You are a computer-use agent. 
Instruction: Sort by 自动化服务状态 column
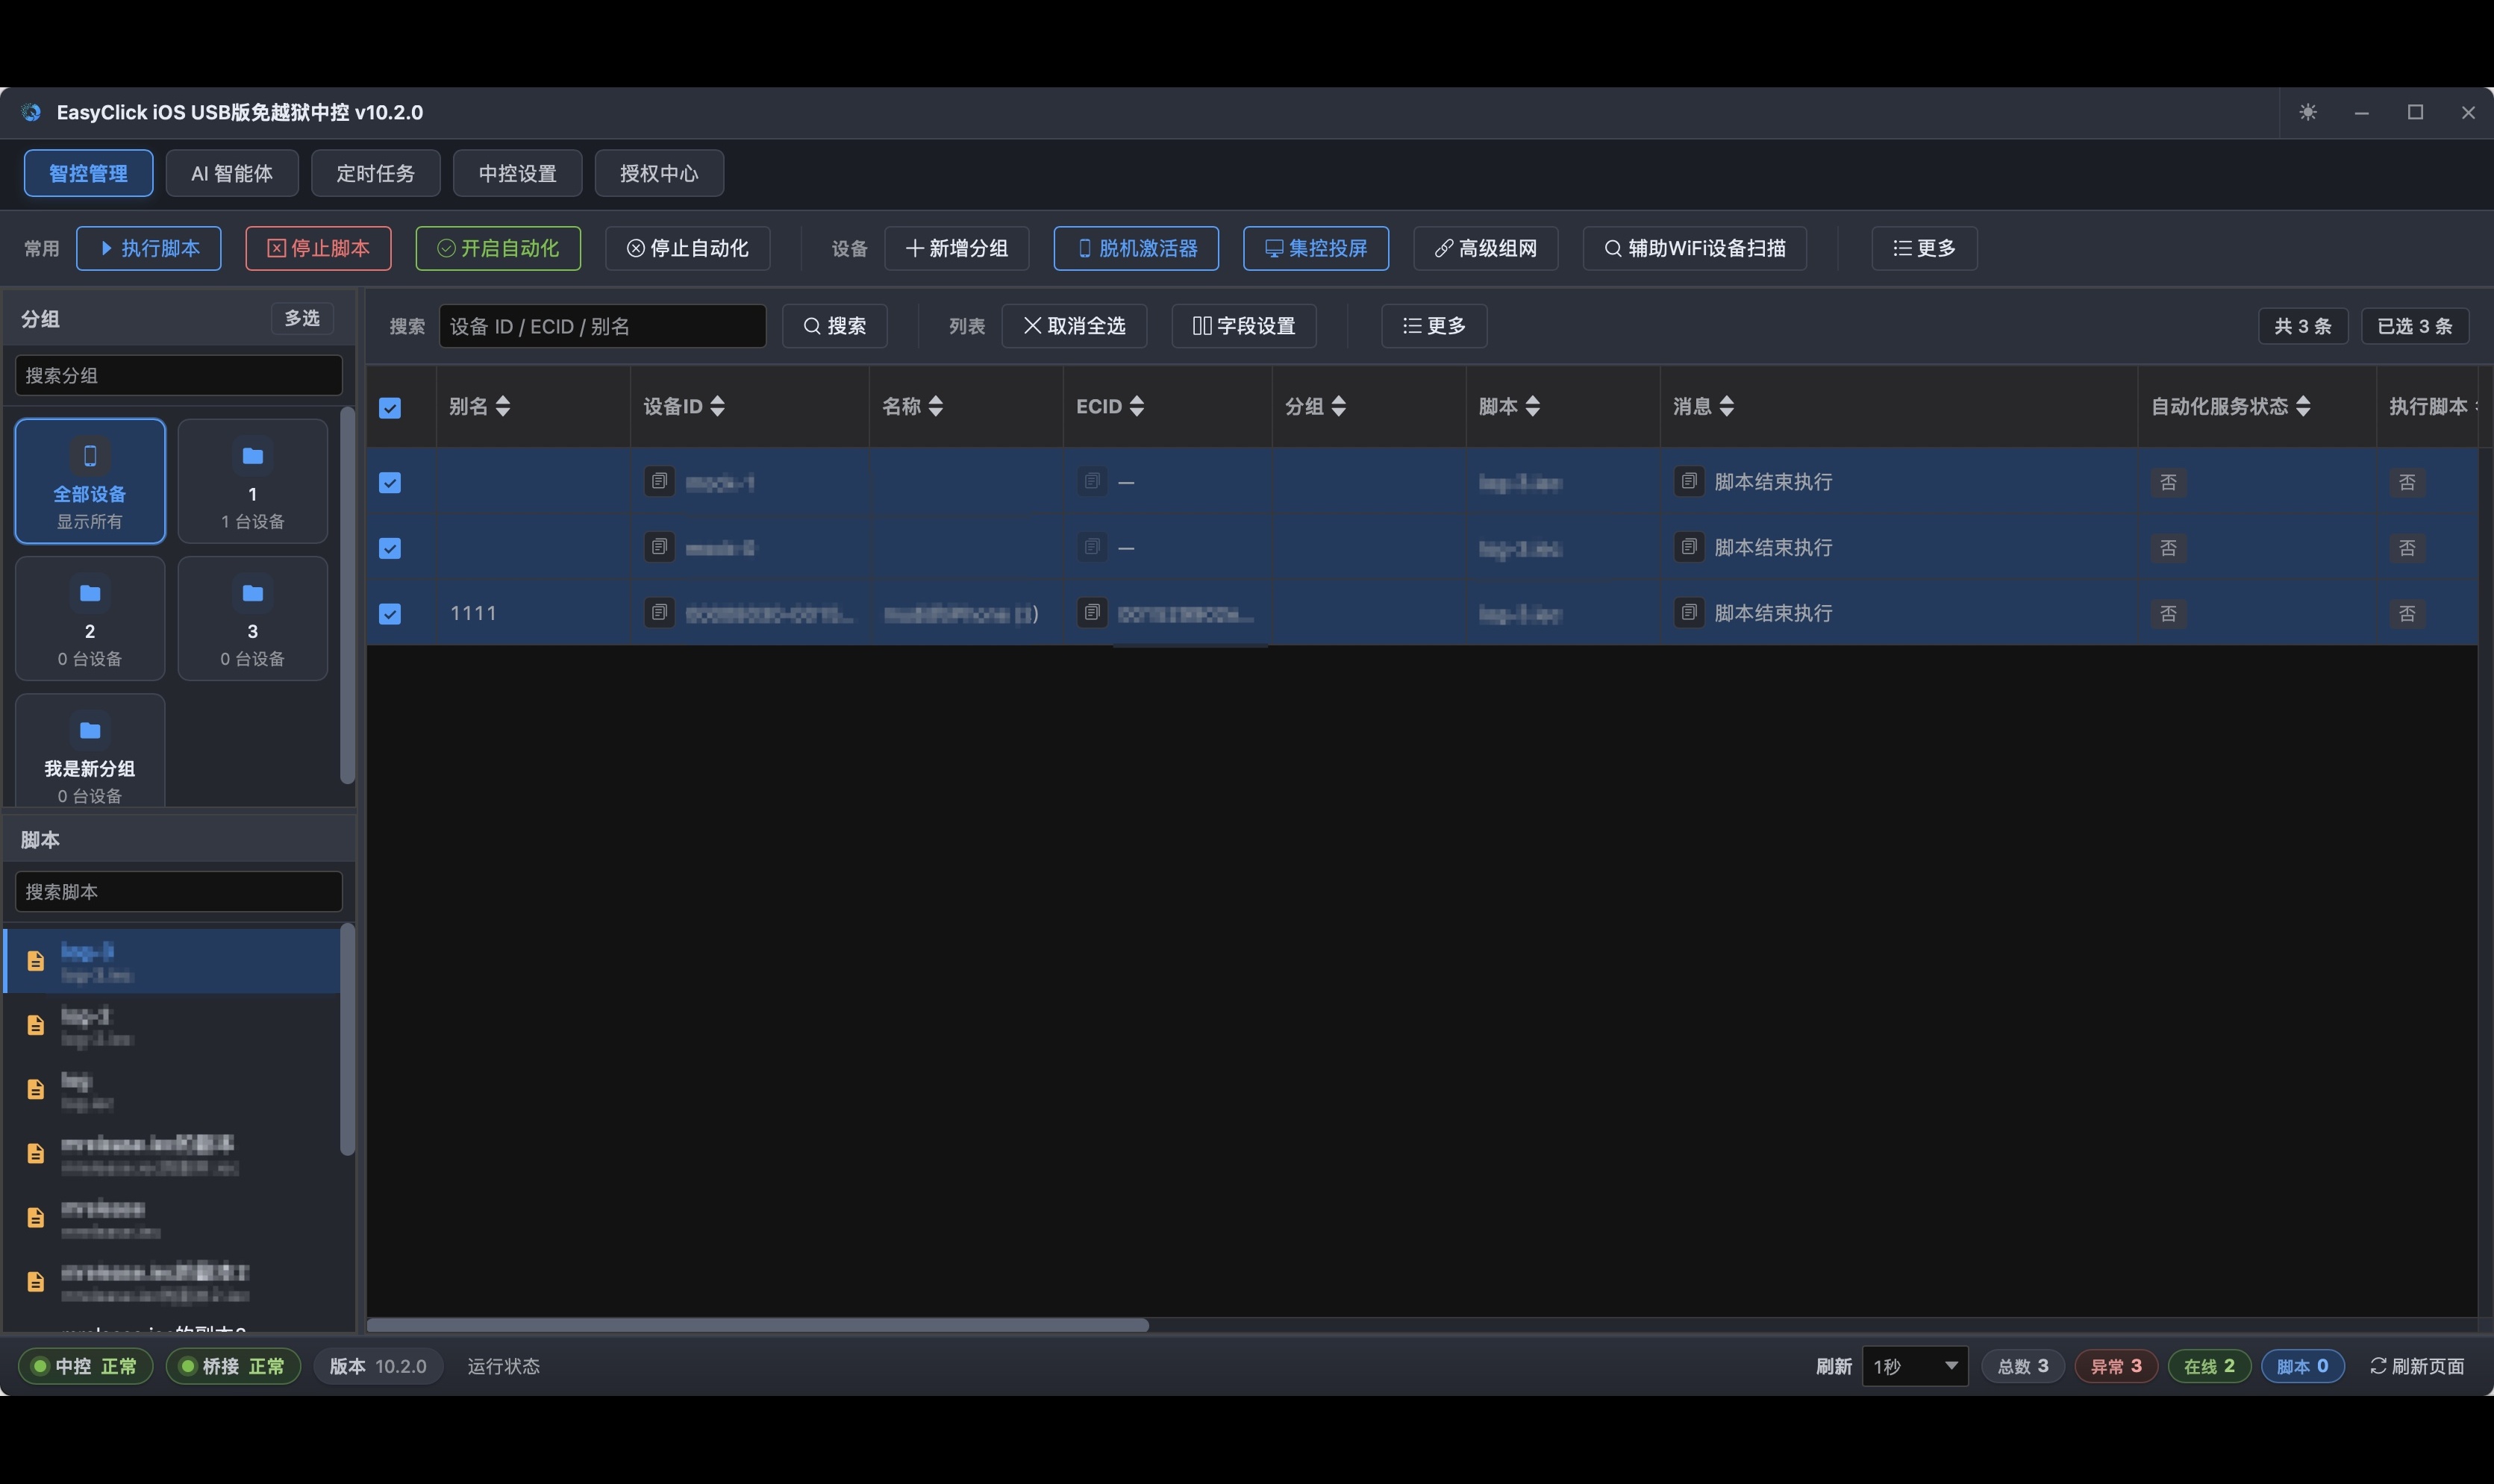click(x=2303, y=406)
